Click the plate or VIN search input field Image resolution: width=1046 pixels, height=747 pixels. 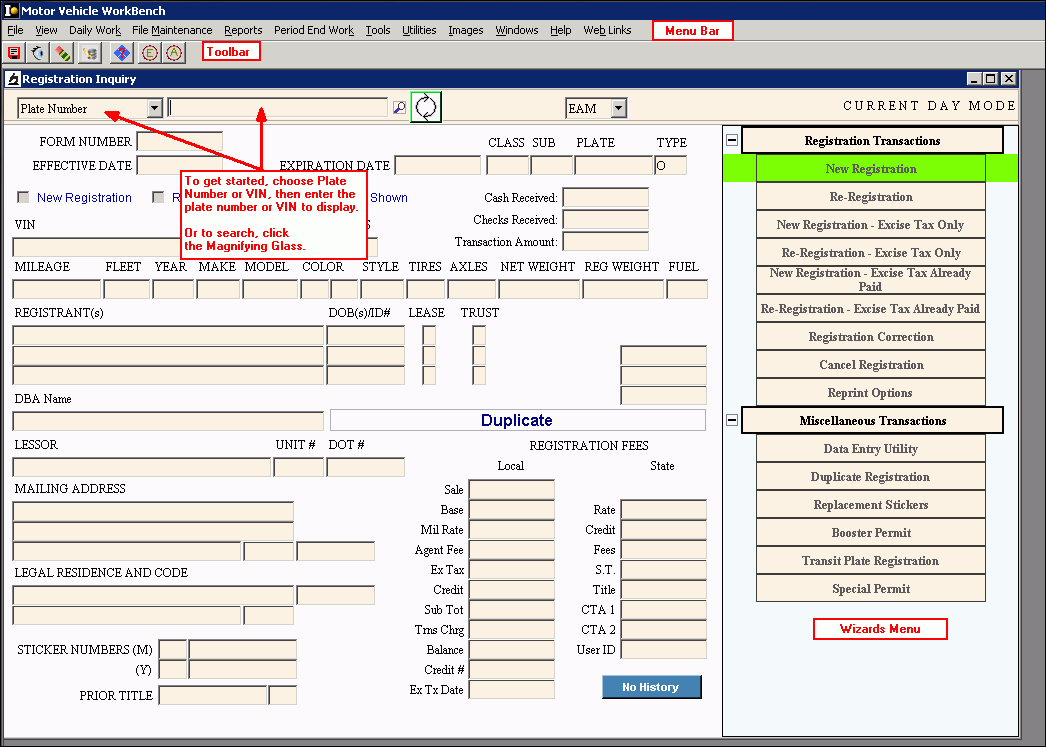pyautogui.click(x=278, y=107)
